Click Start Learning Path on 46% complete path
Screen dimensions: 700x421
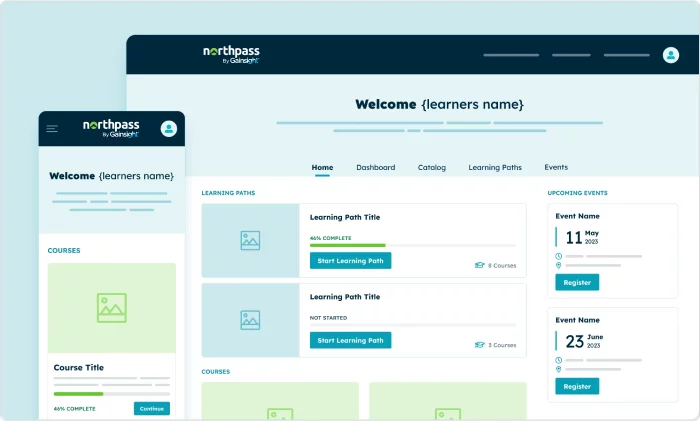[x=350, y=261]
